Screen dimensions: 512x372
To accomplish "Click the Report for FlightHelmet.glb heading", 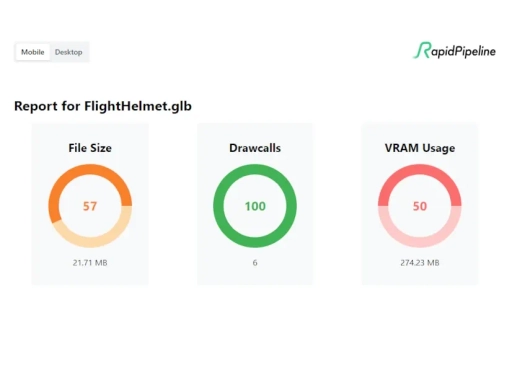I will click(x=103, y=106).
